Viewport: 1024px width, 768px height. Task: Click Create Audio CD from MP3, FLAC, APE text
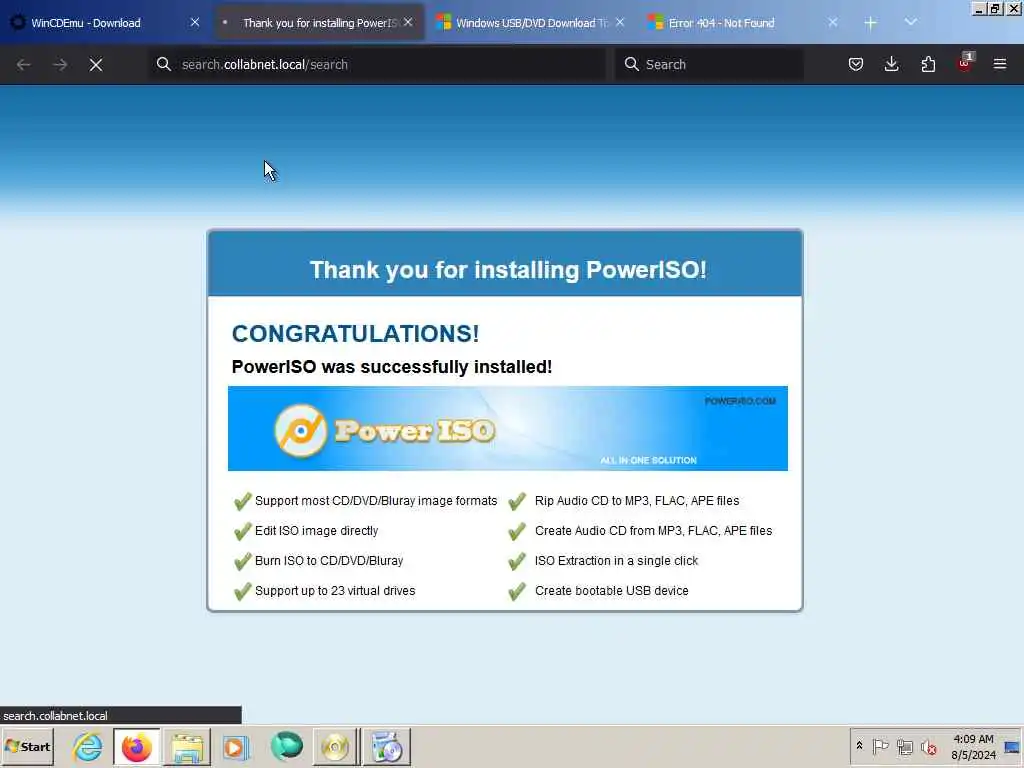pos(654,531)
